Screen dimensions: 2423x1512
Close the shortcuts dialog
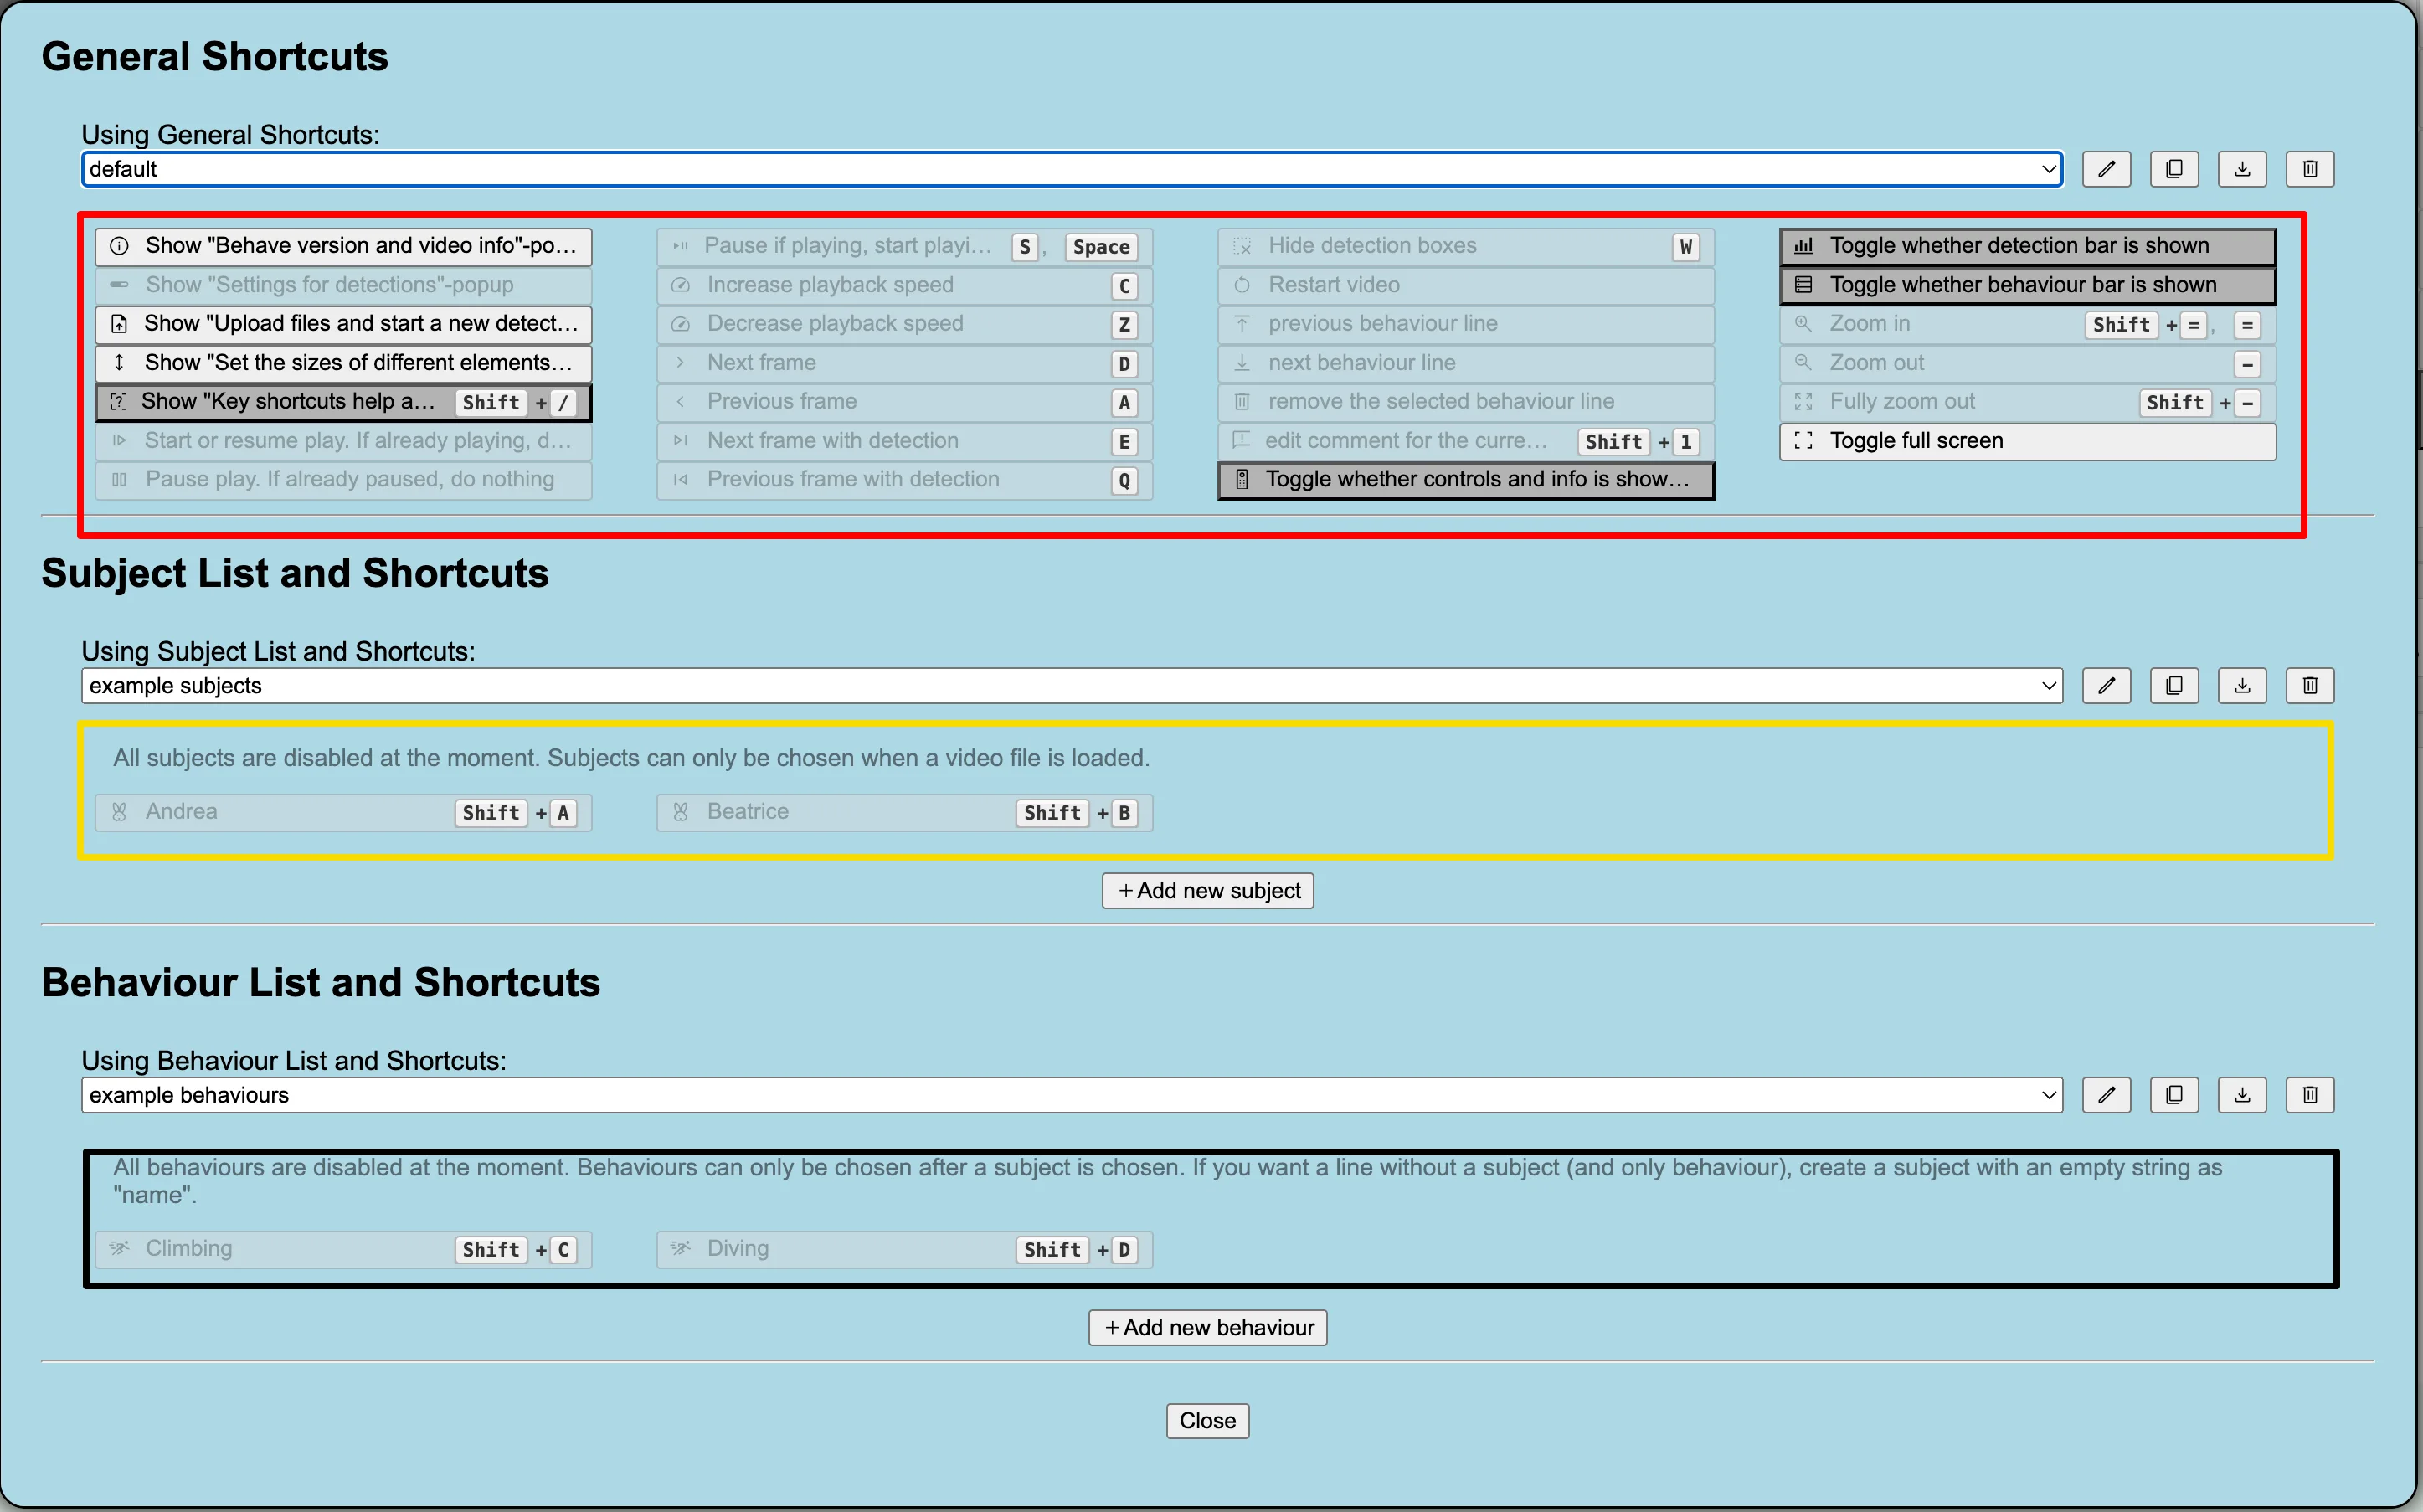point(1208,1421)
